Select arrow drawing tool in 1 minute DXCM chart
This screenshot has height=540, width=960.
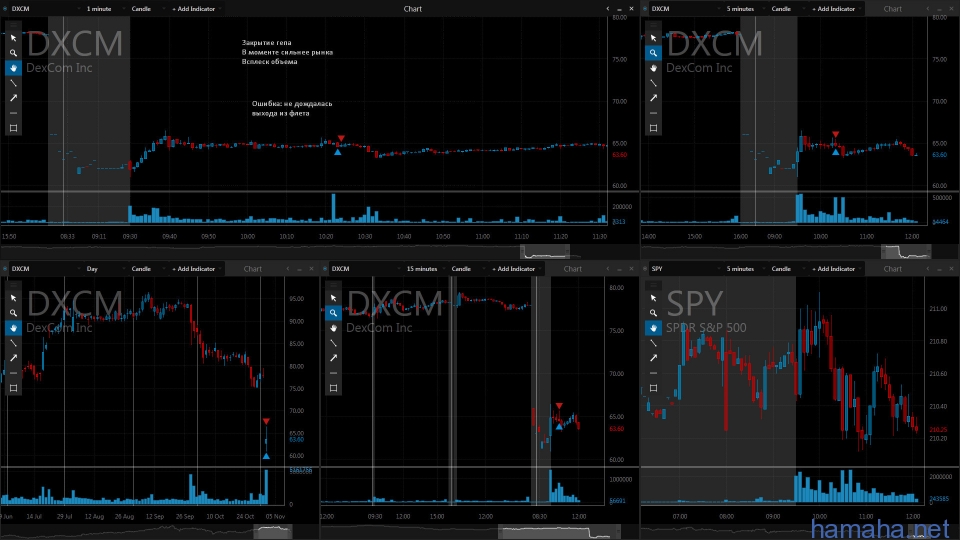point(13,98)
